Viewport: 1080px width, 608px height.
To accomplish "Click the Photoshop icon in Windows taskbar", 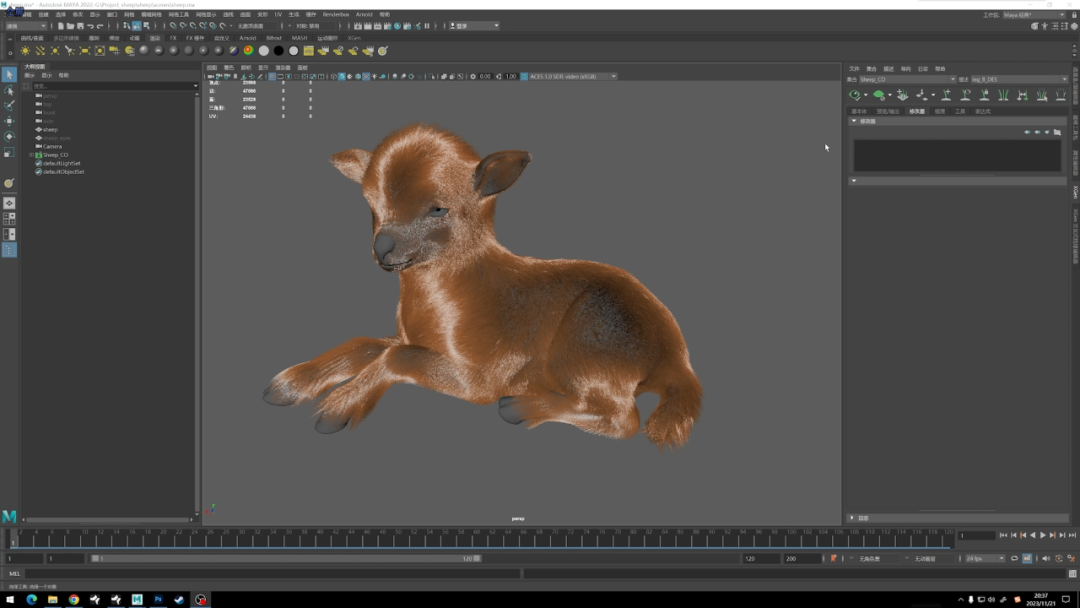I will click(158, 600).
